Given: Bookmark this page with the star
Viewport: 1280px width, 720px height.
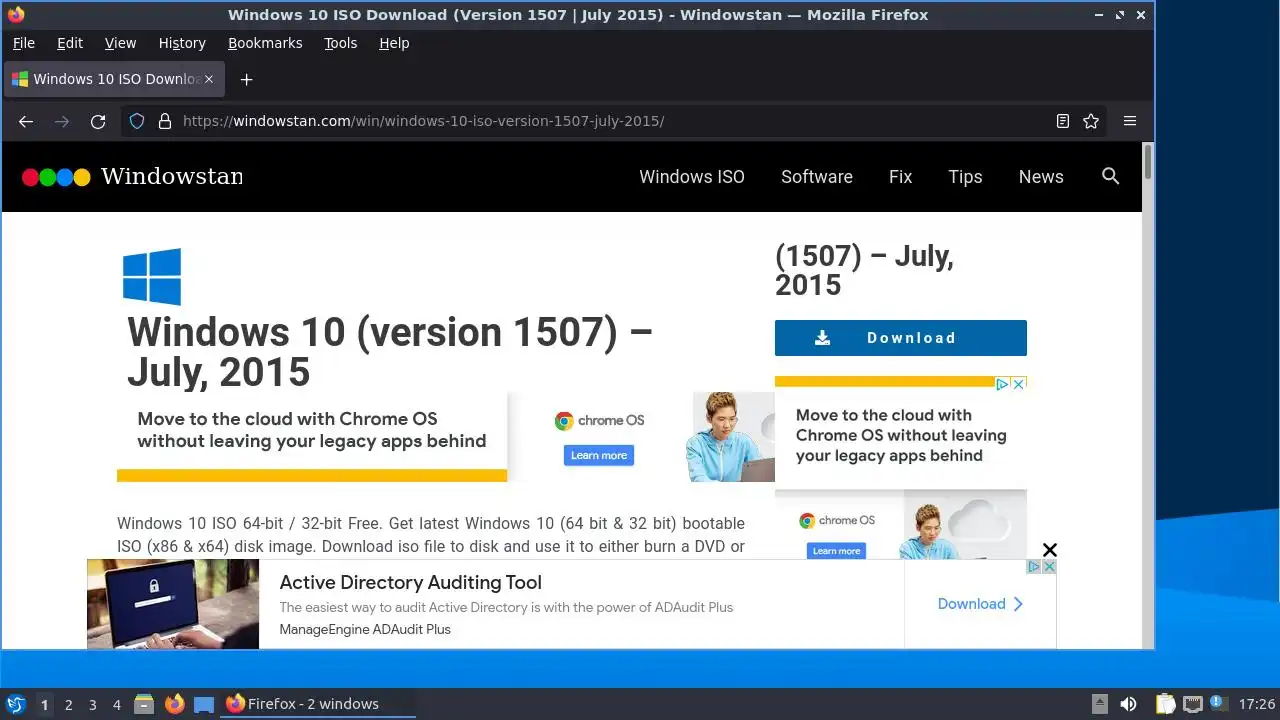Looking at the screenshot, I should 1091,121.
